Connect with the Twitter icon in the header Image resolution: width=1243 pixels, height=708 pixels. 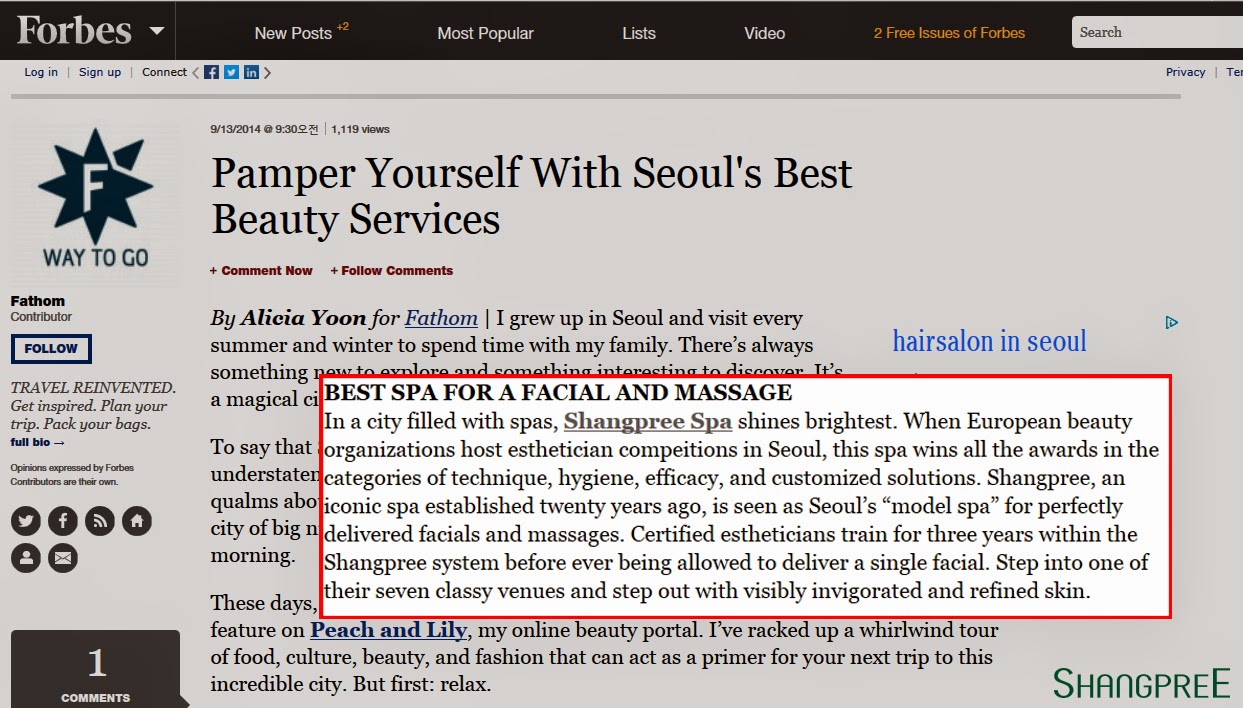(230, 71)
